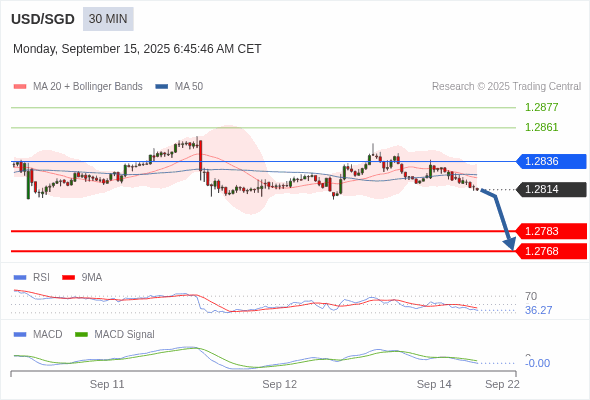Select the 1.2836 pivot price label
Screen dimensions: 590x400
coord(551,161)
